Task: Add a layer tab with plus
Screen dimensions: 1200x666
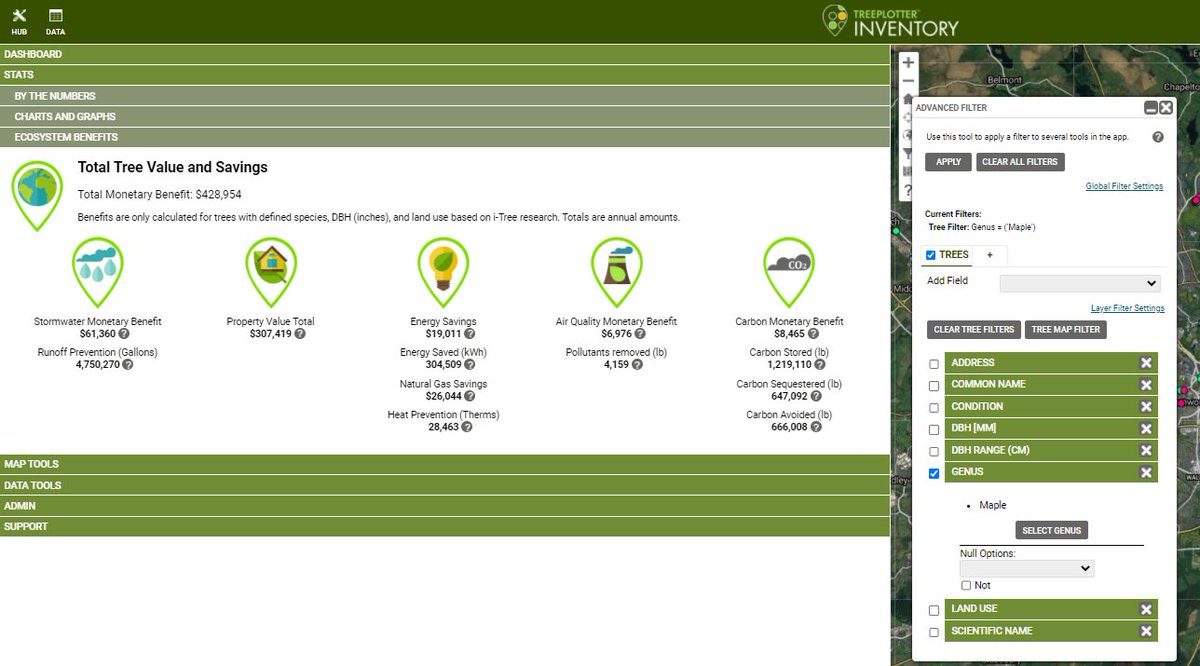Action: [x=990, y=255]
